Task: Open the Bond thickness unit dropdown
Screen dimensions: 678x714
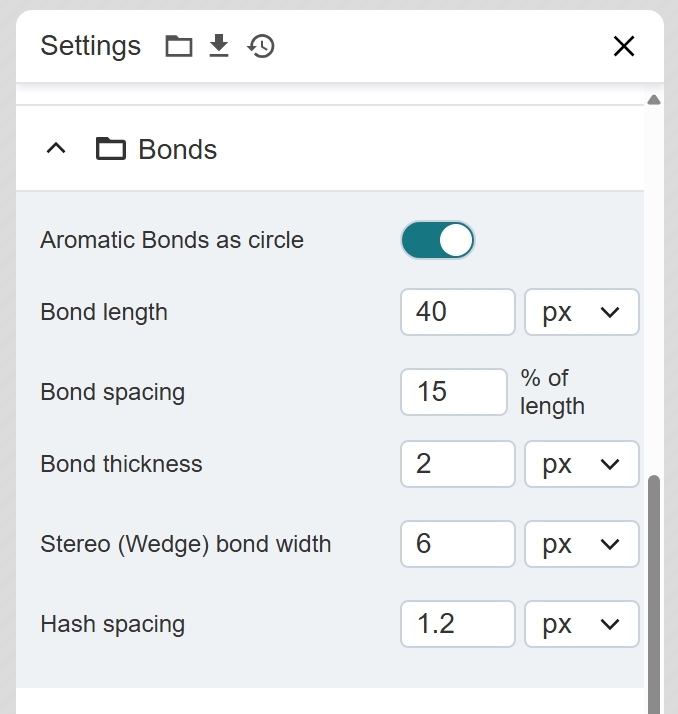Action: pos(581,464)
